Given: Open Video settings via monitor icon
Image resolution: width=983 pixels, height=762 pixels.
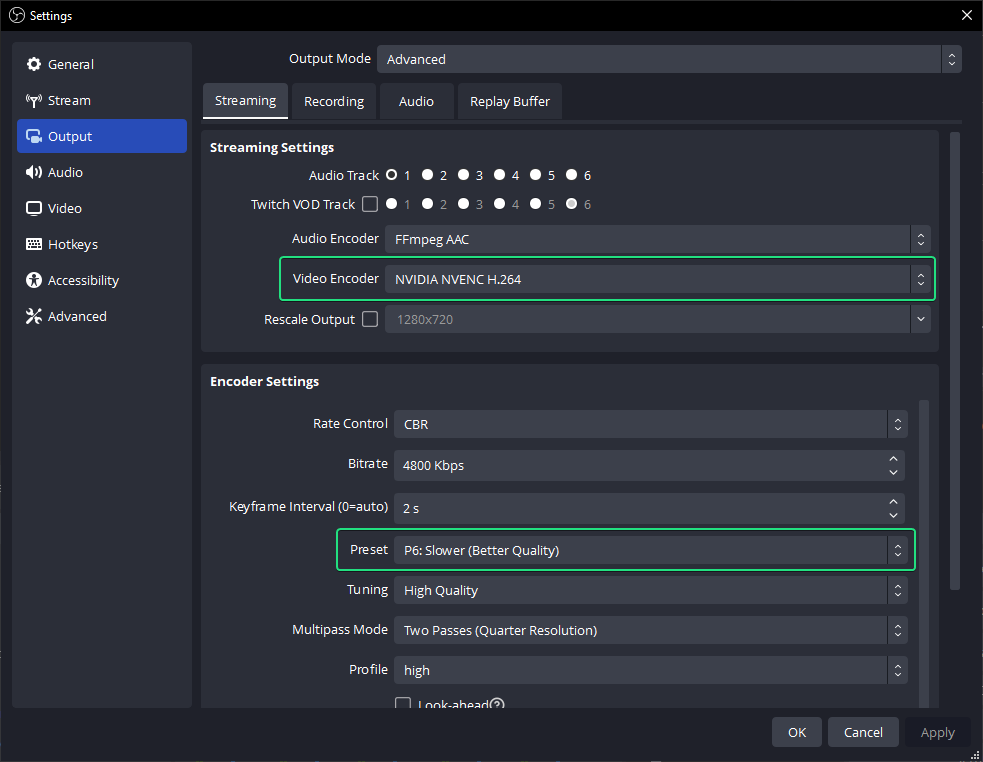Looking at the screenshot, I should (x=34, y=208).
